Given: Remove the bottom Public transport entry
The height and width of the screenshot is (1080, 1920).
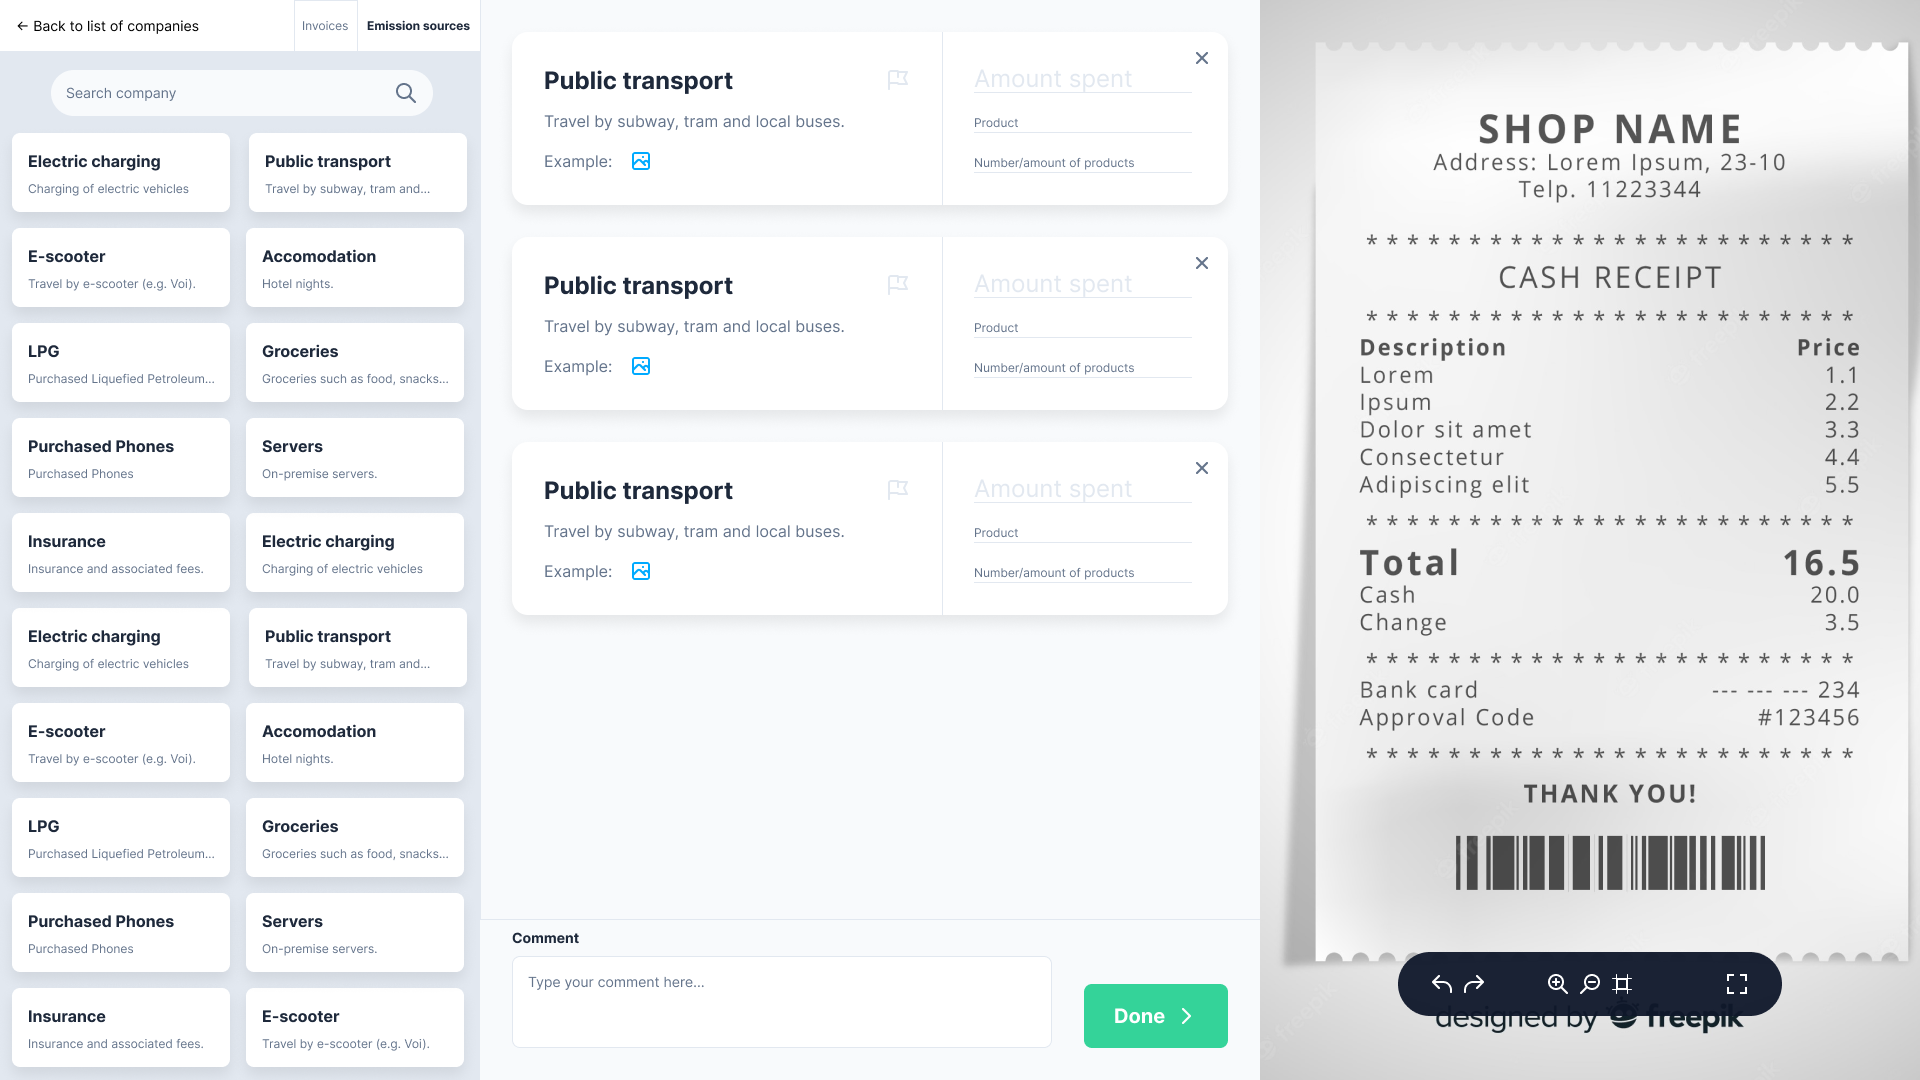Looking at the screenshot, I should click(x=1202, y=468).
